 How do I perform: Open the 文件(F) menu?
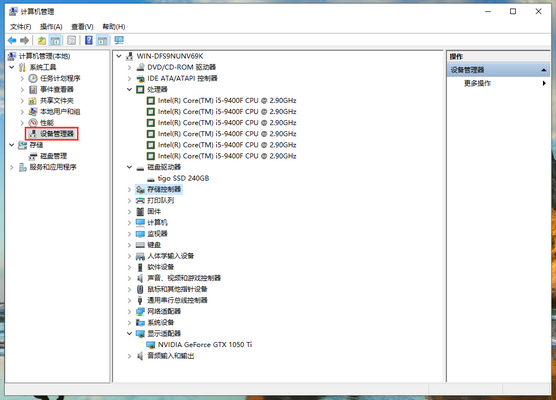(21, 27)
